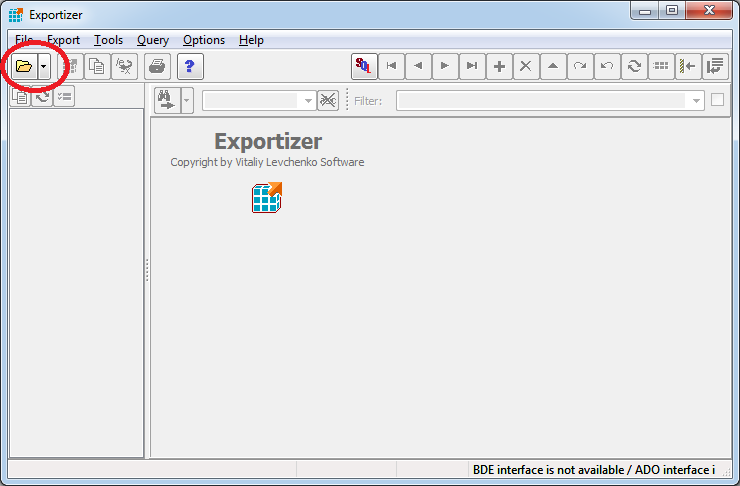Click the open folder toolbar button

25,67
